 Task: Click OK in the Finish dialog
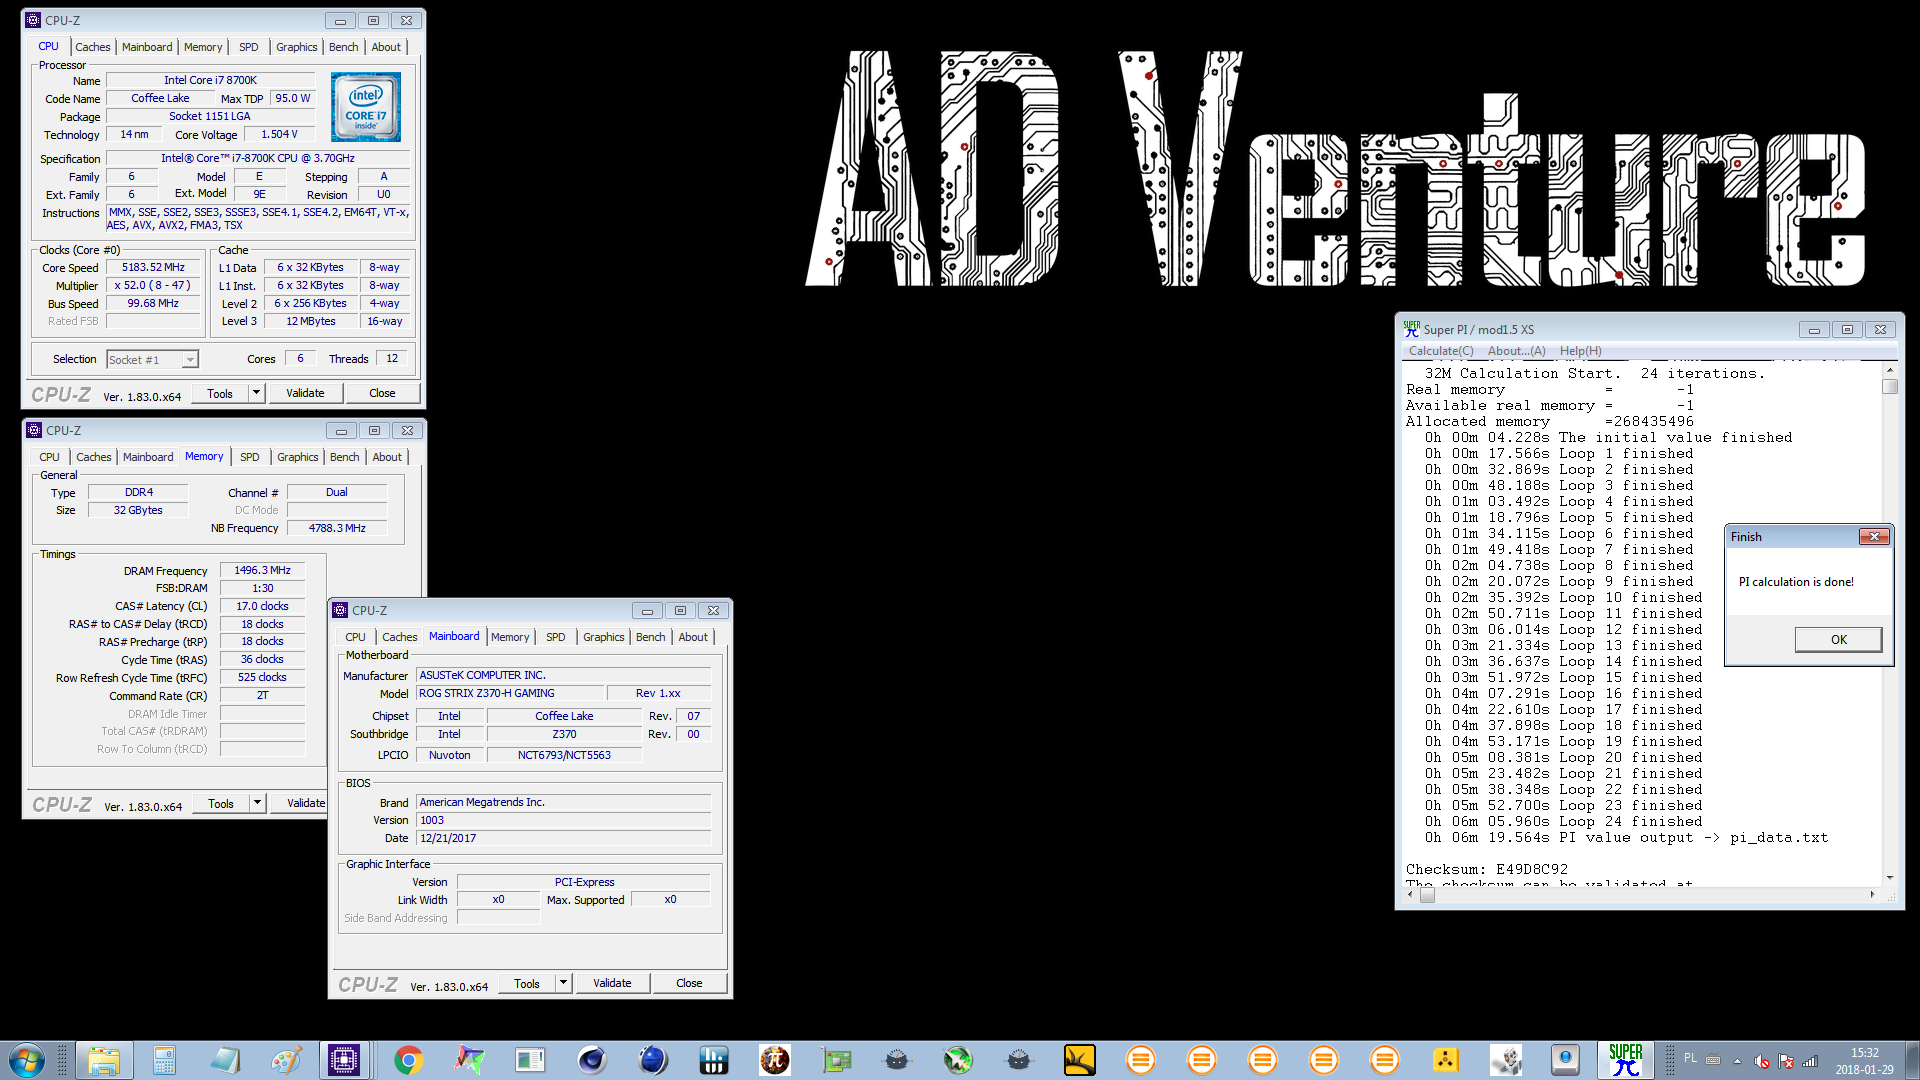[x=1838, y=639]
